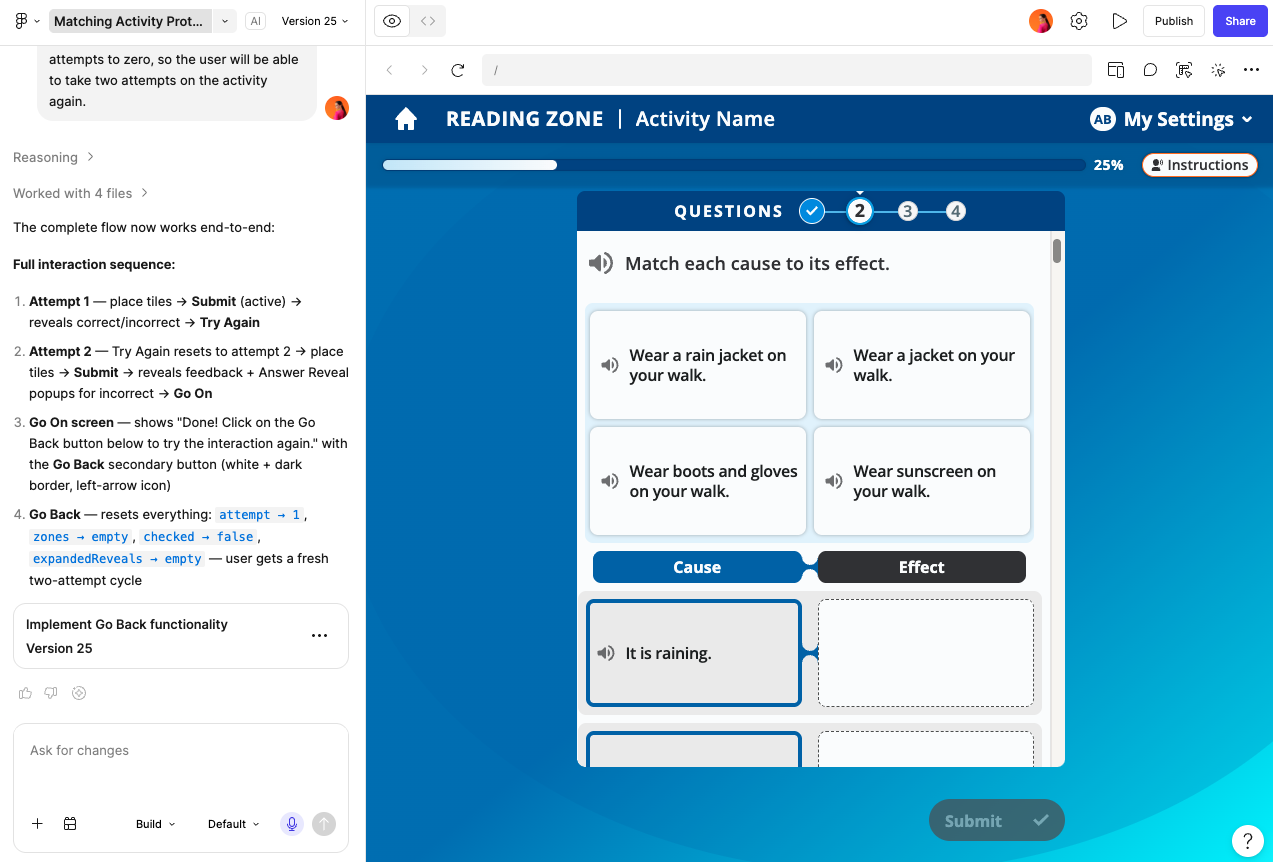Click the help question mark button
1273x862 pixels.
pyautogui.click(x=1247, y=840)
